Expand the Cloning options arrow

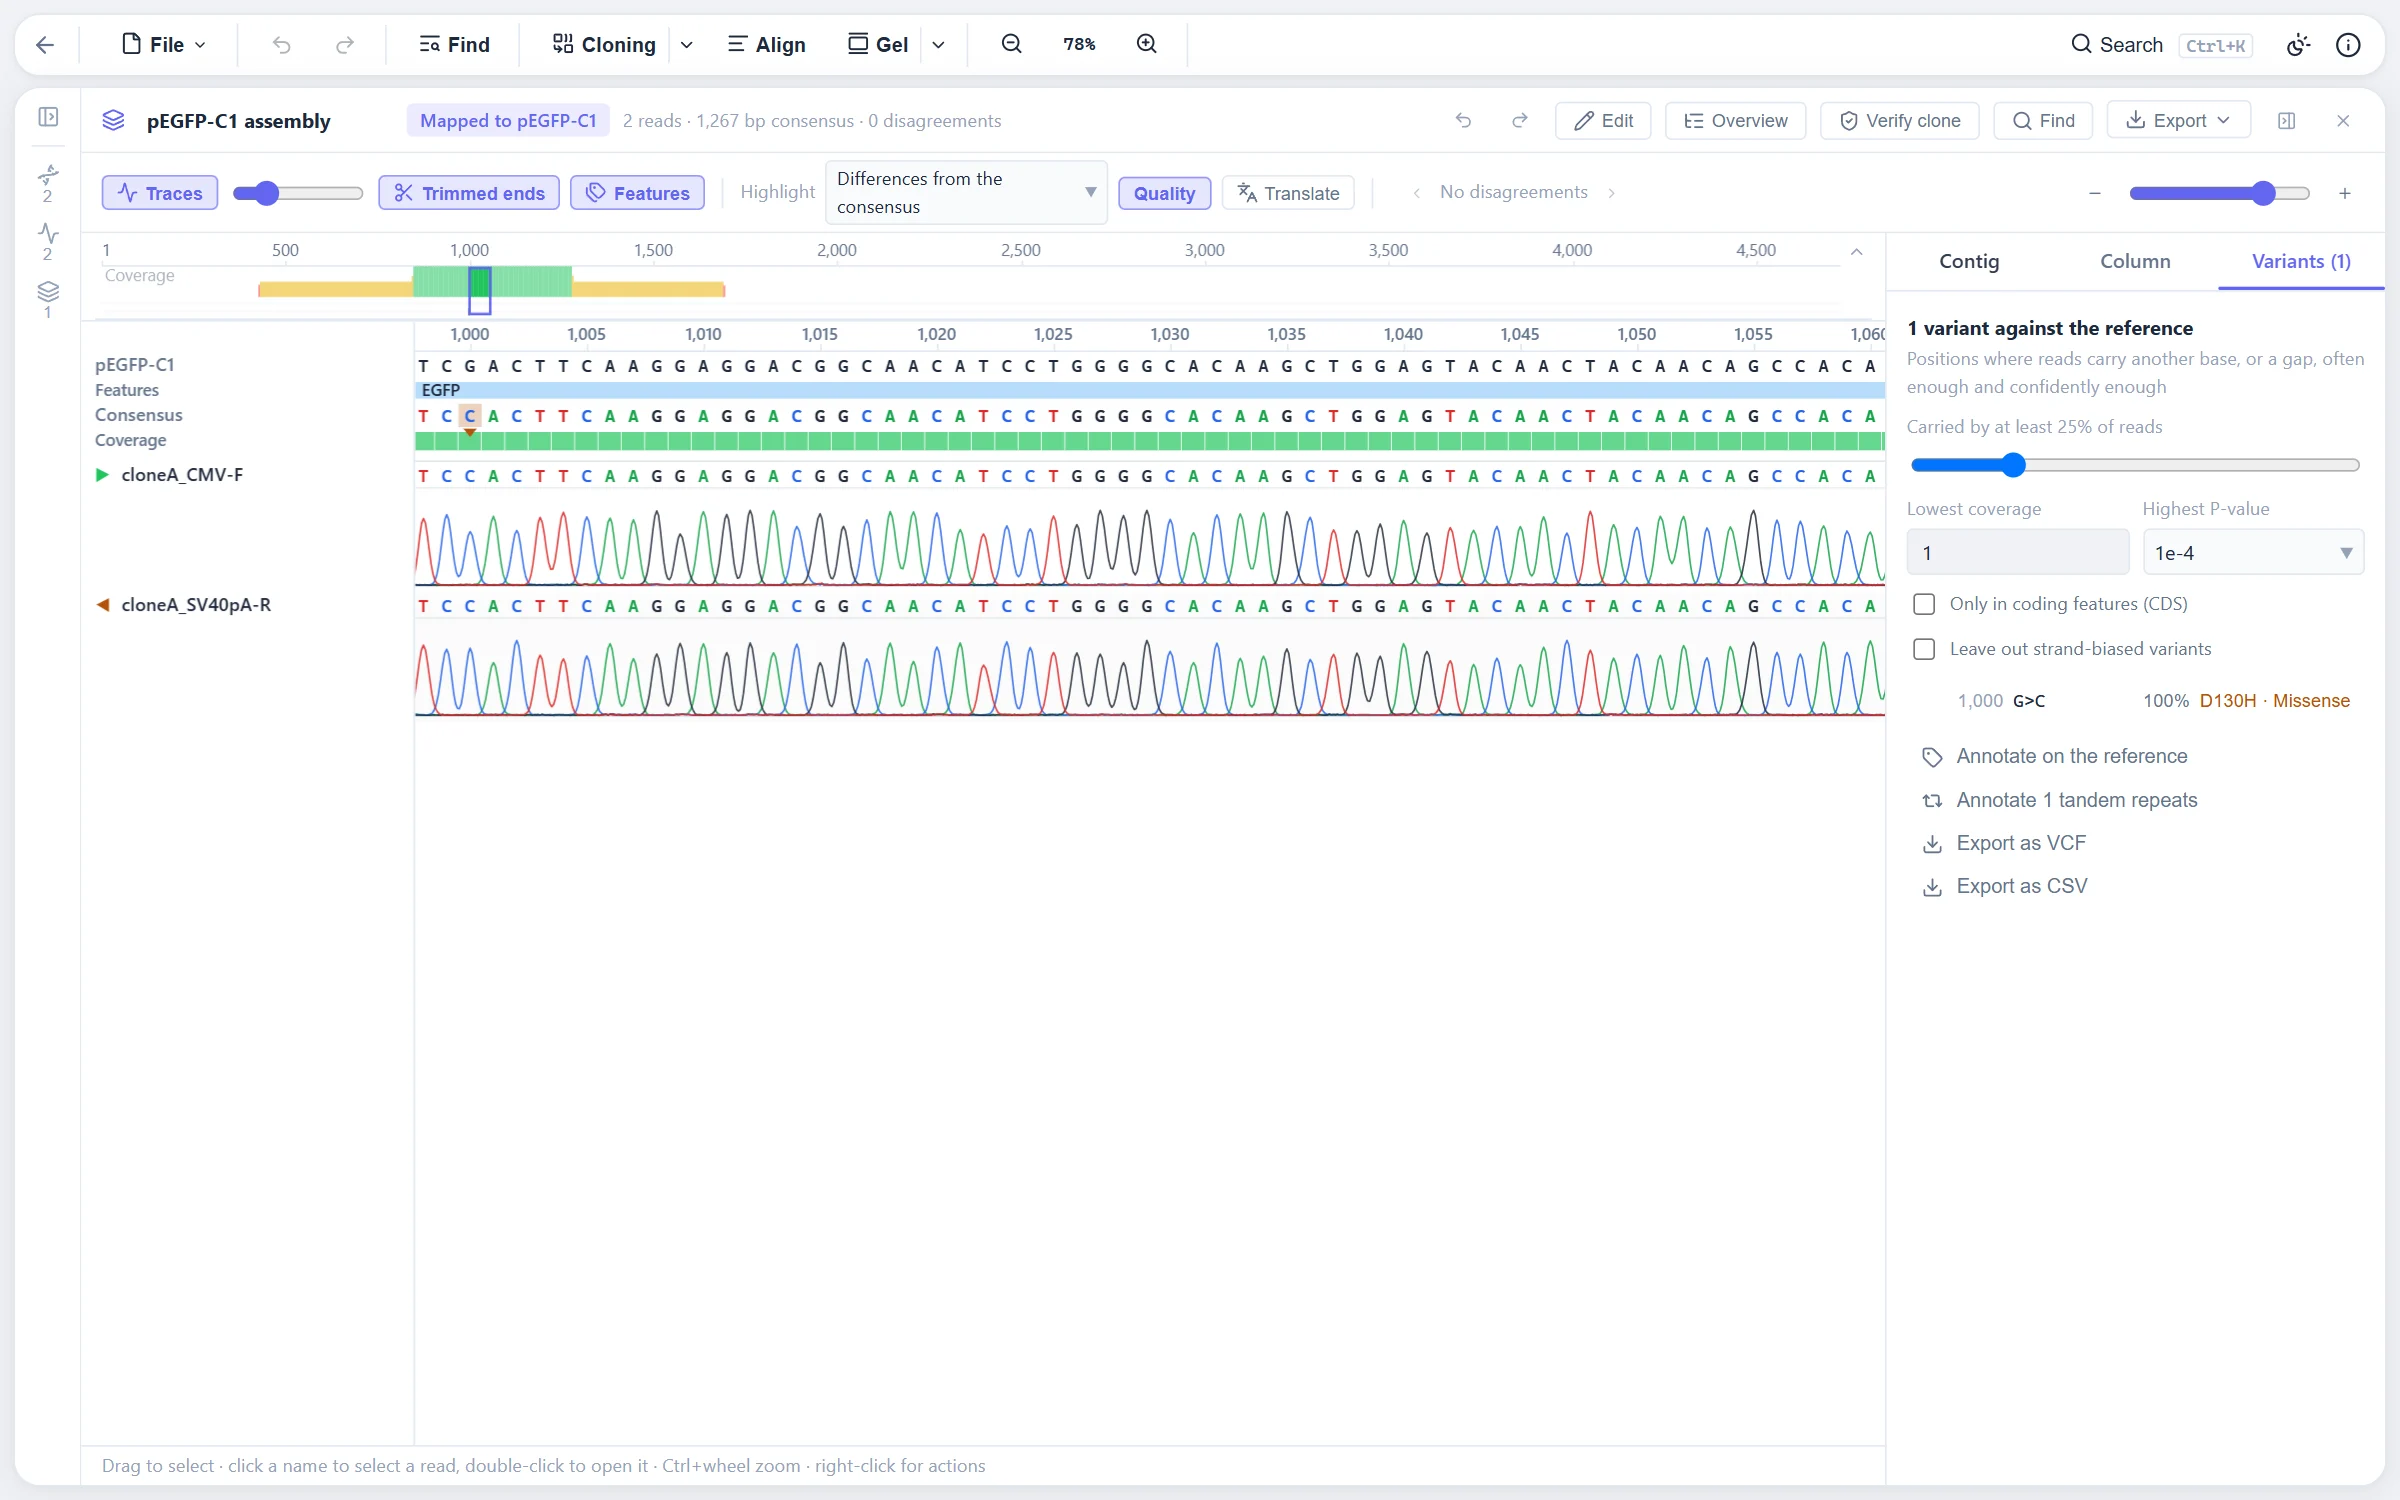(x=687, y=44)
